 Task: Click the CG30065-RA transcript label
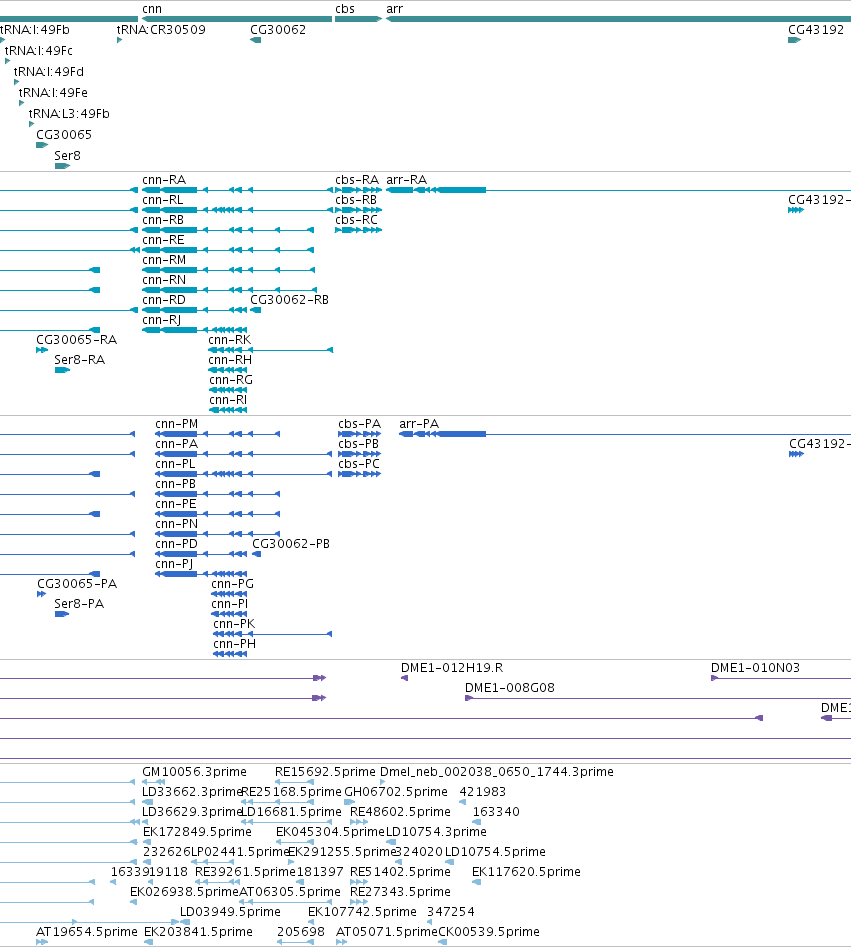click(x=77, y=339)
